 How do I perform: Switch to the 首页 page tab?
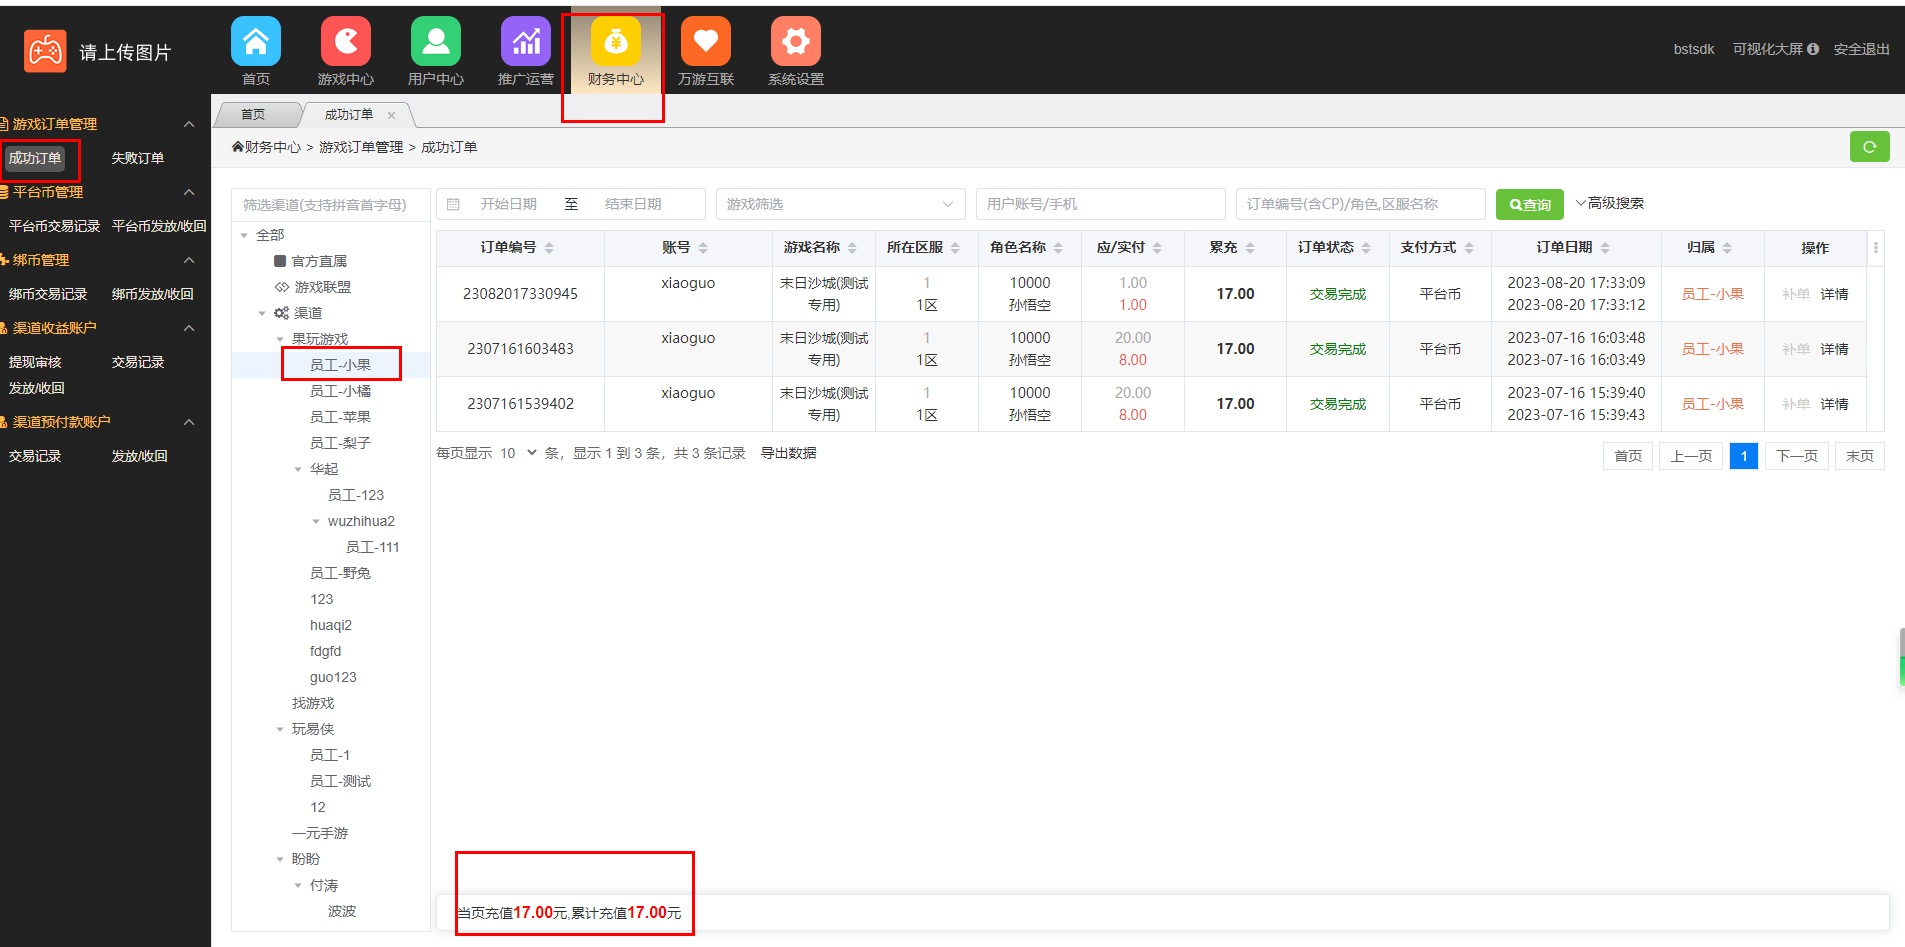point(254,115)
